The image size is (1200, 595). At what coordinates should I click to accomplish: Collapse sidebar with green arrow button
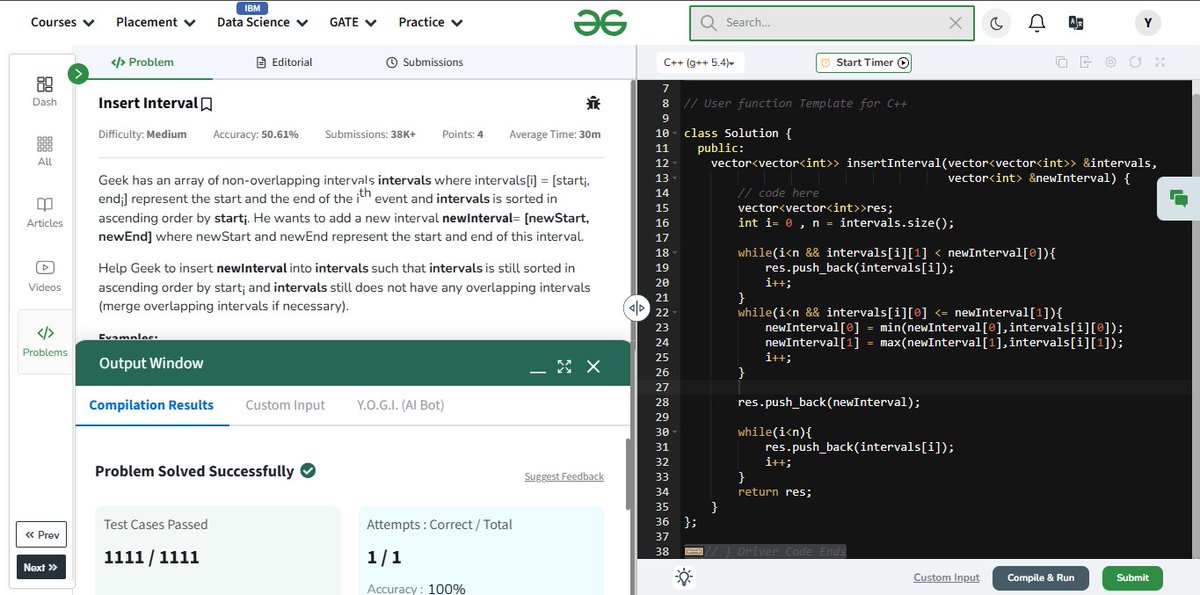click(x=78, y=73)
